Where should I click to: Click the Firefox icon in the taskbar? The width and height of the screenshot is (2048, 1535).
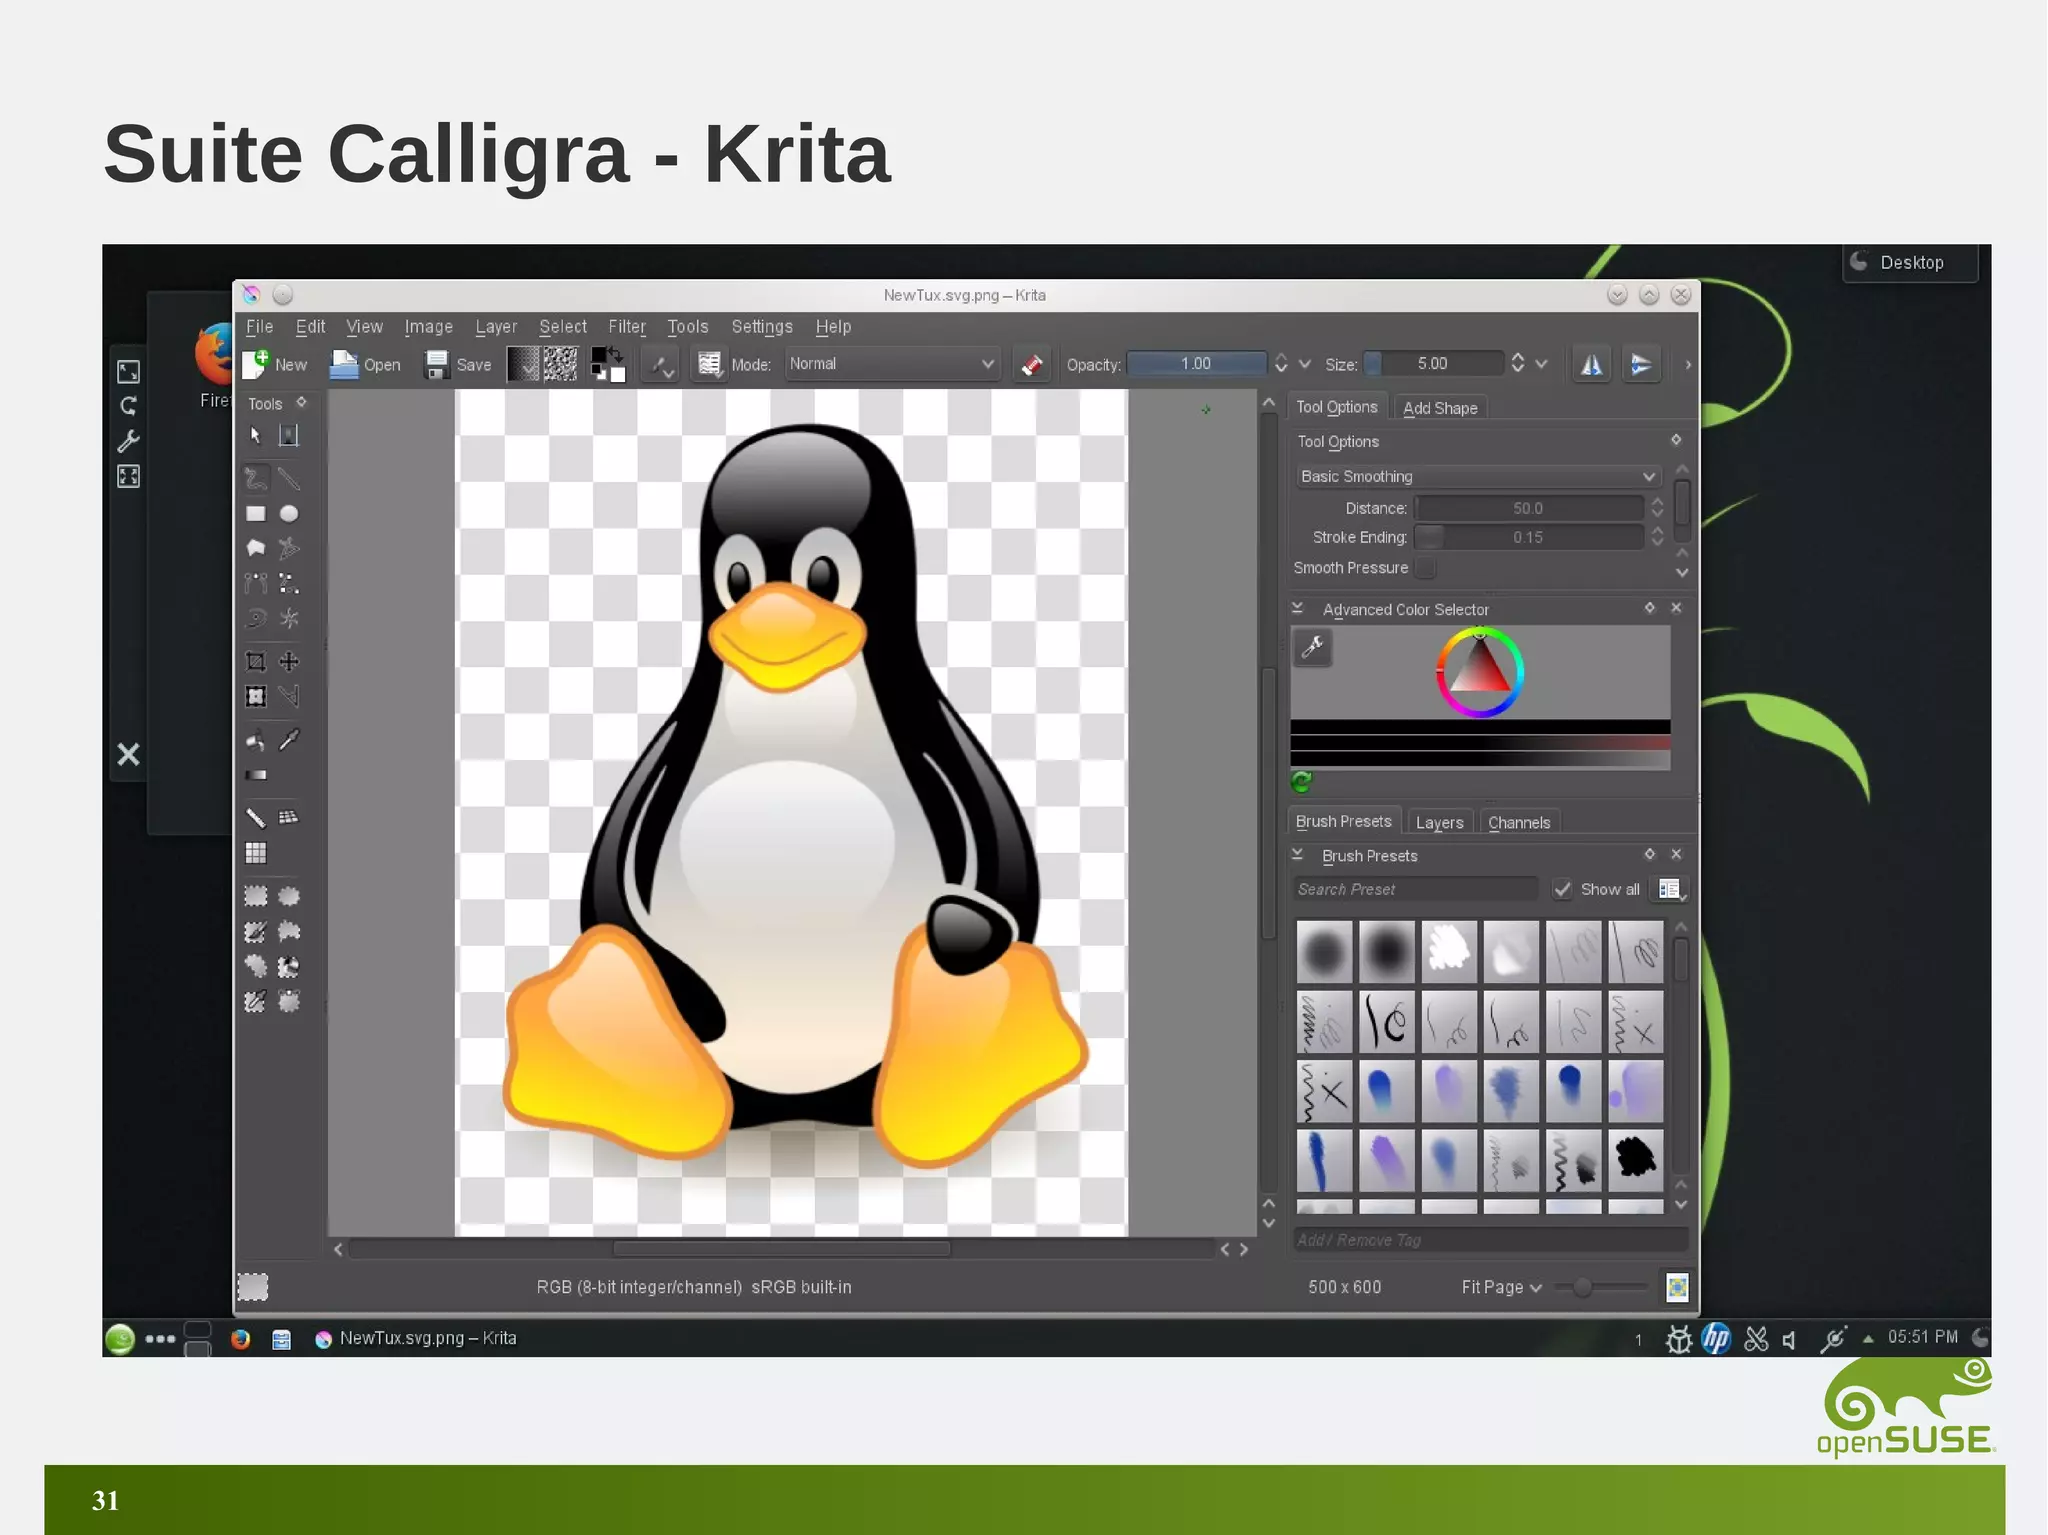241,1339
